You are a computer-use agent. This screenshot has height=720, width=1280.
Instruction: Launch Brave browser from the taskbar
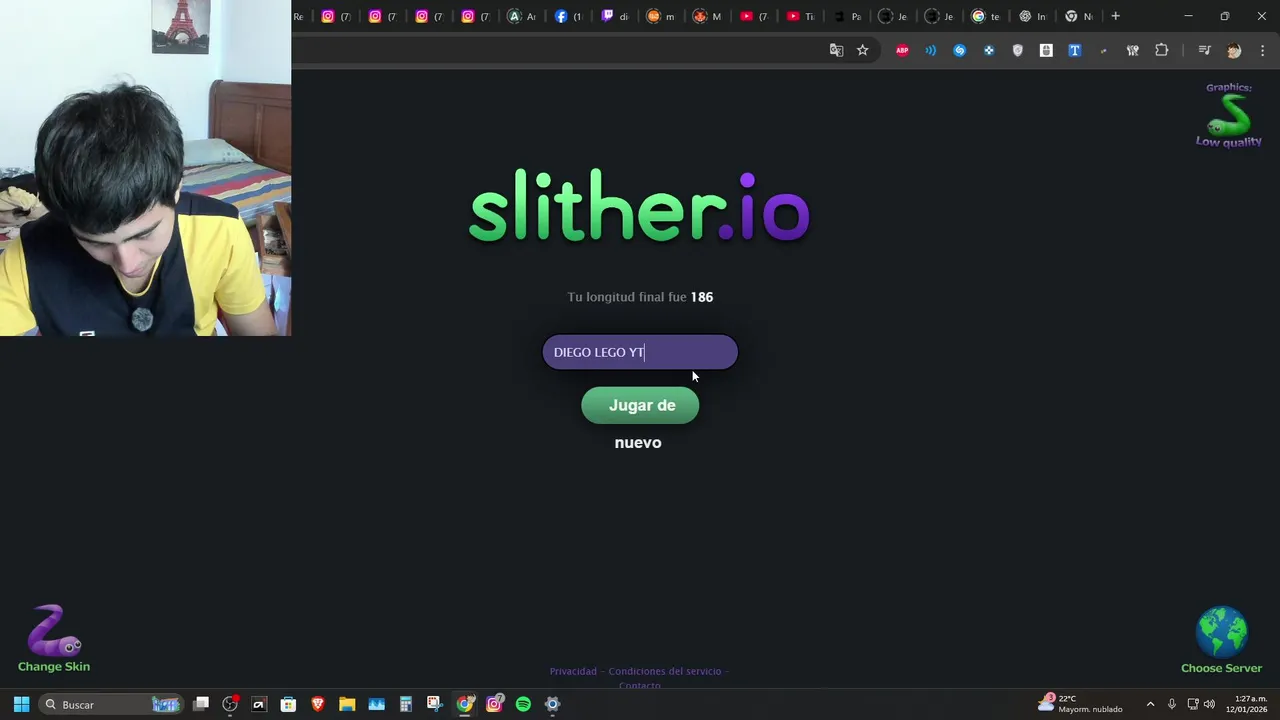318,704
